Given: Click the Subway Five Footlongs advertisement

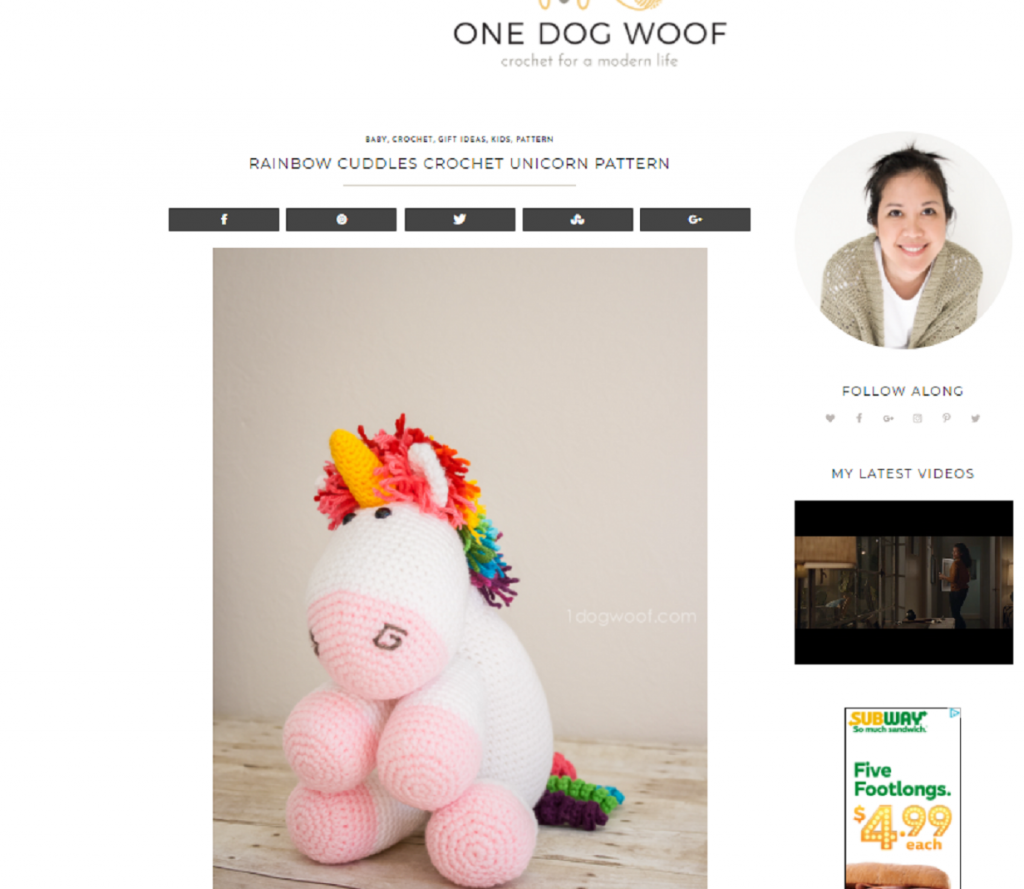Looking at the screenshot, I should point(903,798).
